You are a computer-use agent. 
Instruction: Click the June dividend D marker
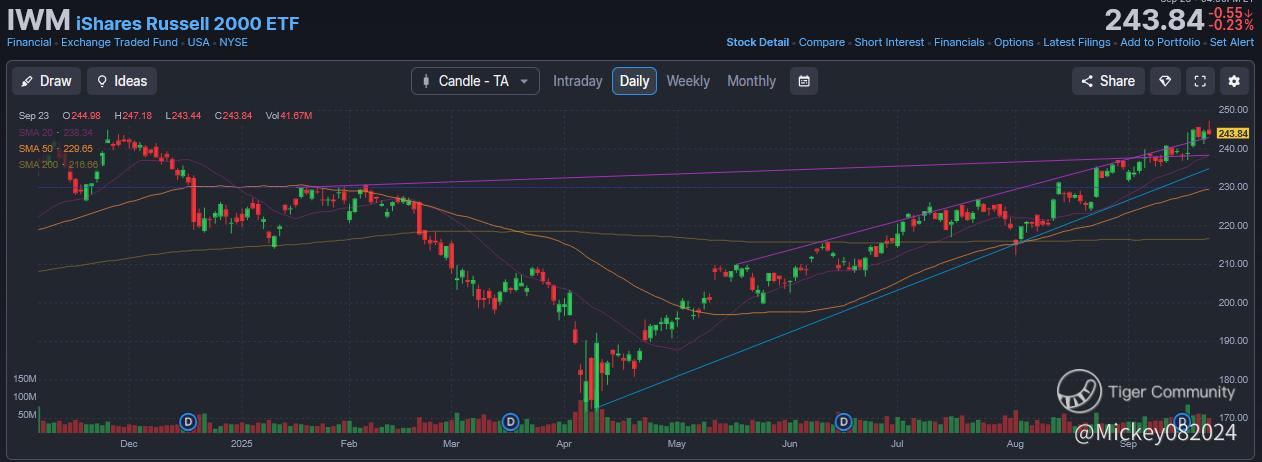[x=844, y=422]
